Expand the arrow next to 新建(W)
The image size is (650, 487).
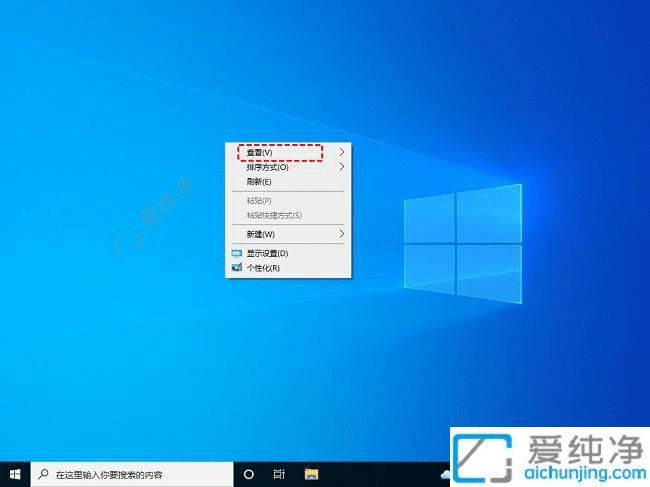(342, 234)
